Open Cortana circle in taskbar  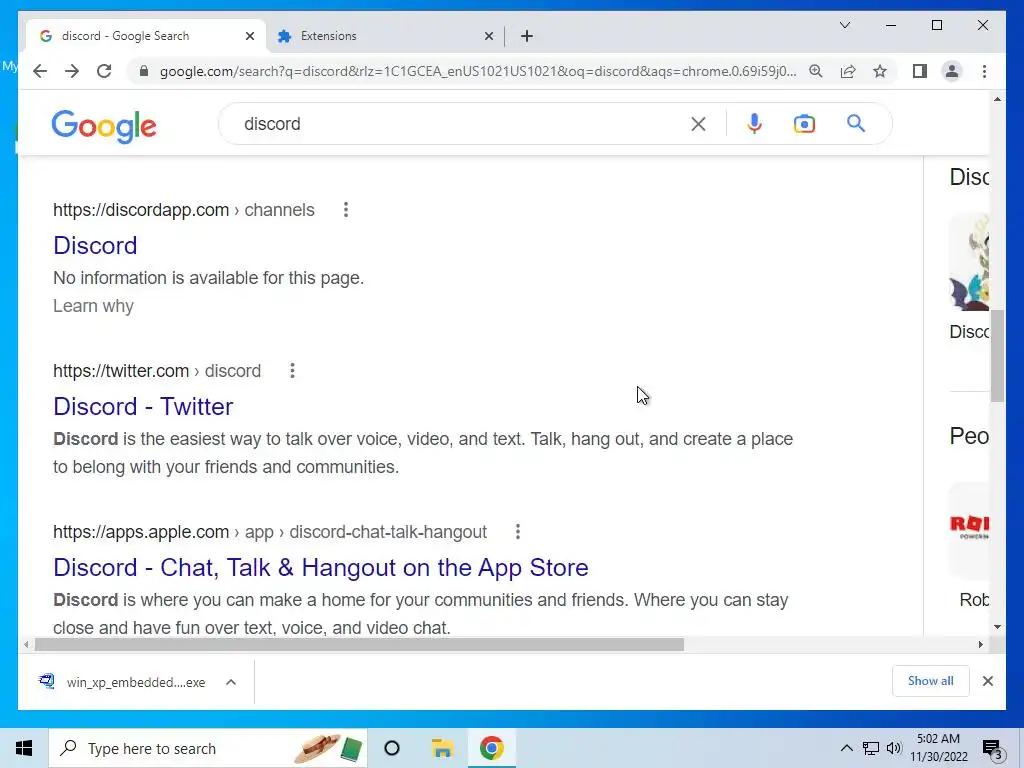pyautogui.click(x=392, y=748)
